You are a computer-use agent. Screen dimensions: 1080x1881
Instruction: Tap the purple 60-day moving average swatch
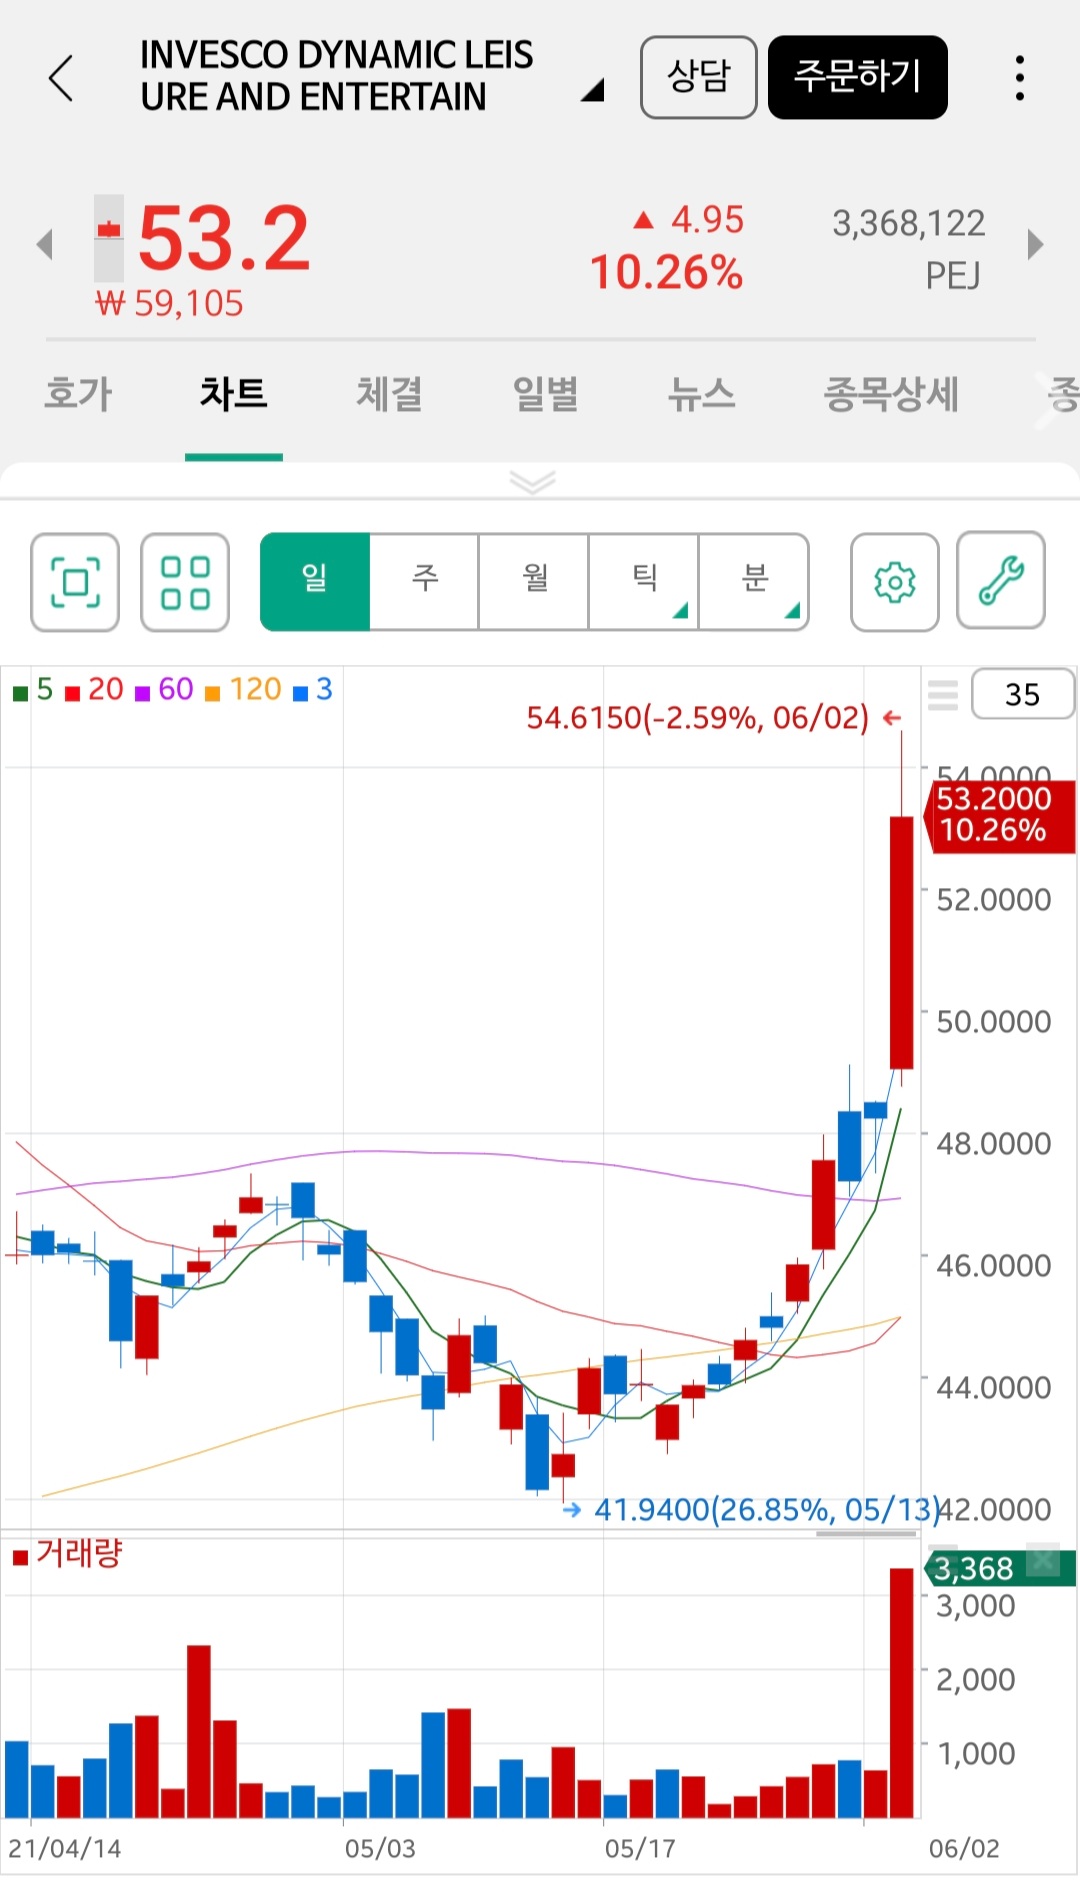[x=142, y=693]
